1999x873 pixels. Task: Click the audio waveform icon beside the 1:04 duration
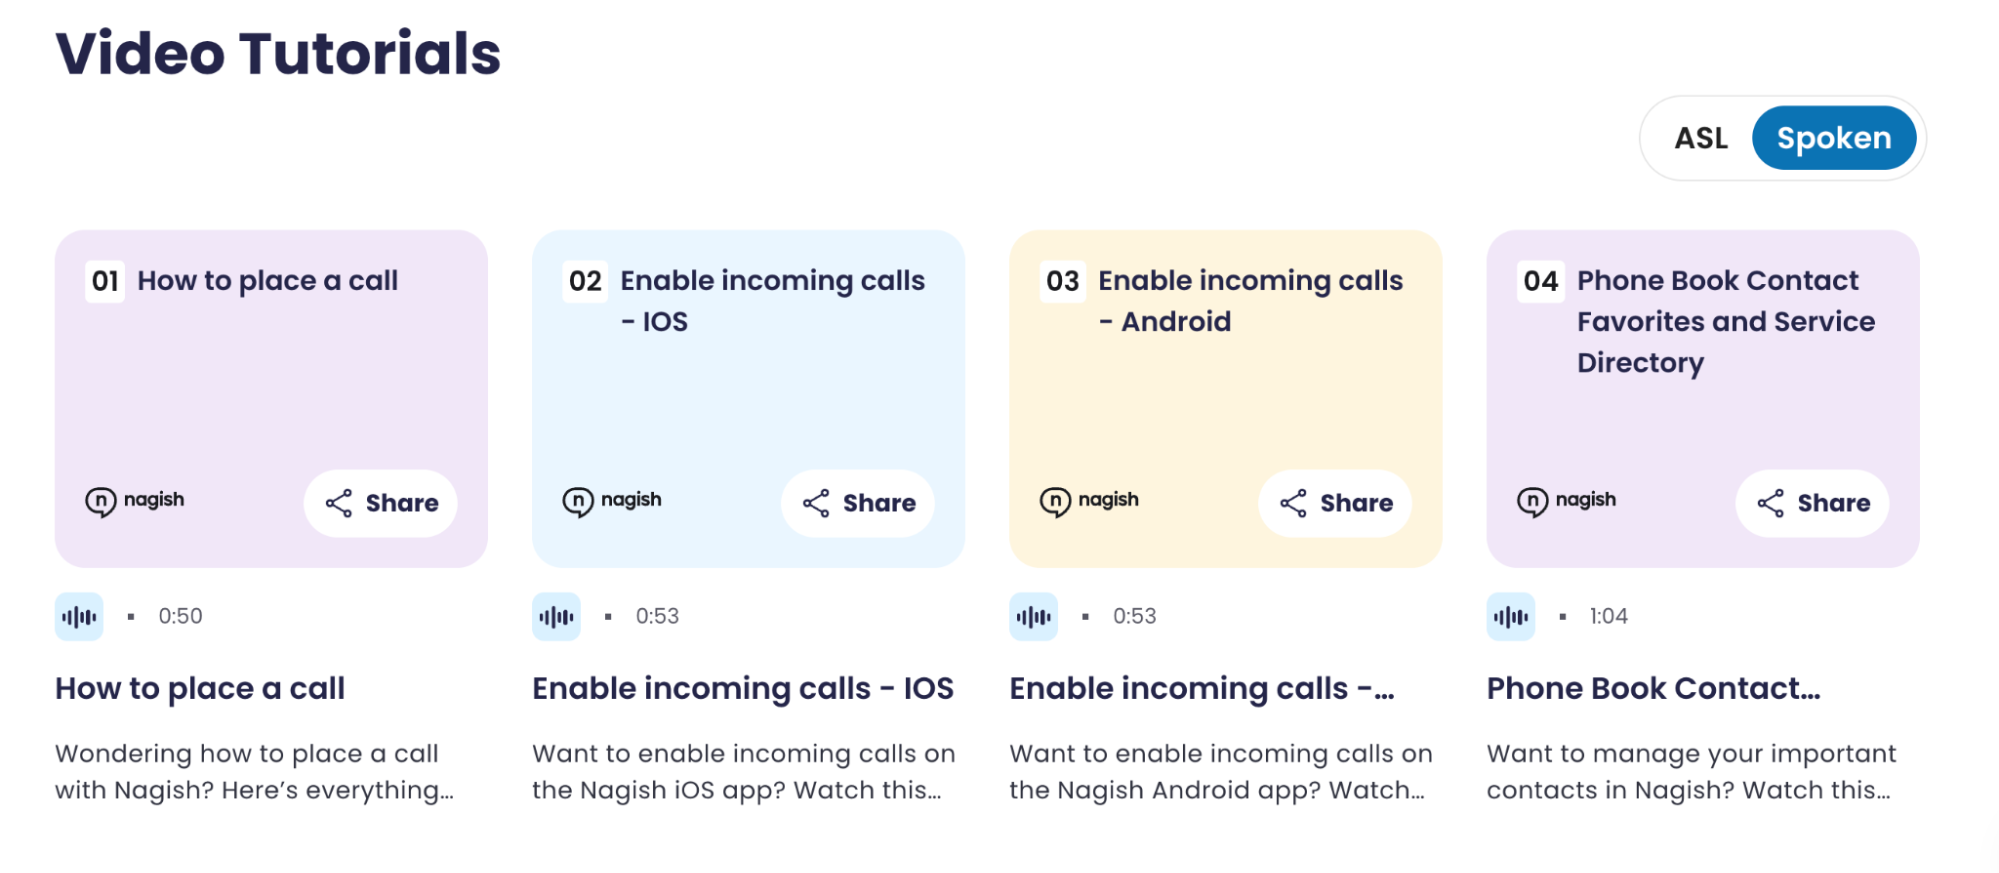pos(1510,616)
